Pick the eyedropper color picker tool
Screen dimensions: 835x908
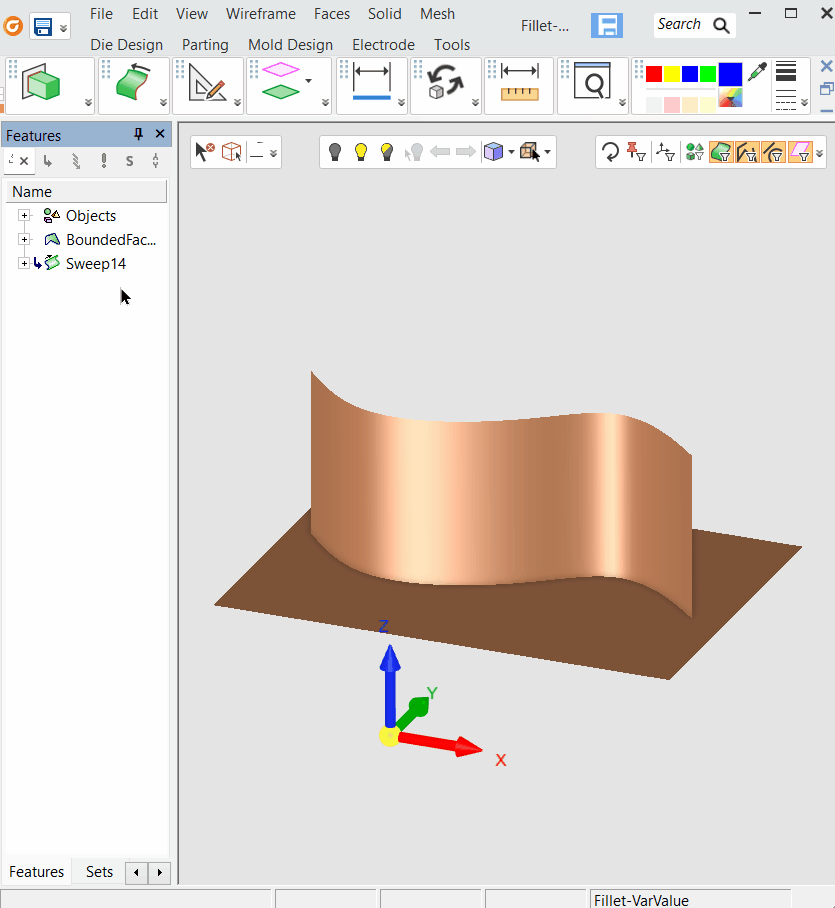tap(758, 74)
